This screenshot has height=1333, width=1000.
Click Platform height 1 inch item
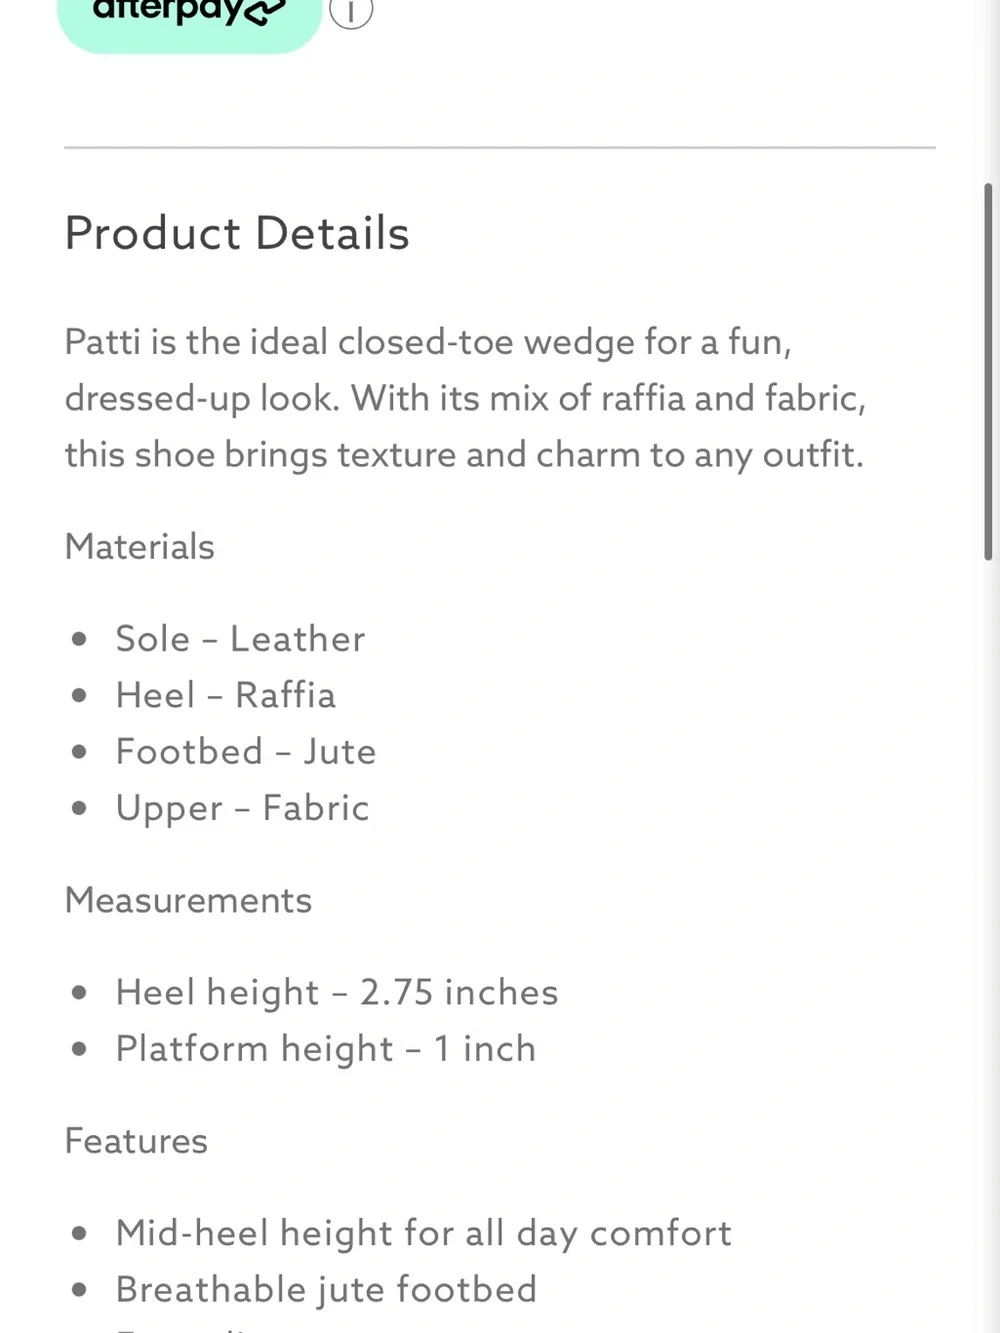(x=326, y=1049)
